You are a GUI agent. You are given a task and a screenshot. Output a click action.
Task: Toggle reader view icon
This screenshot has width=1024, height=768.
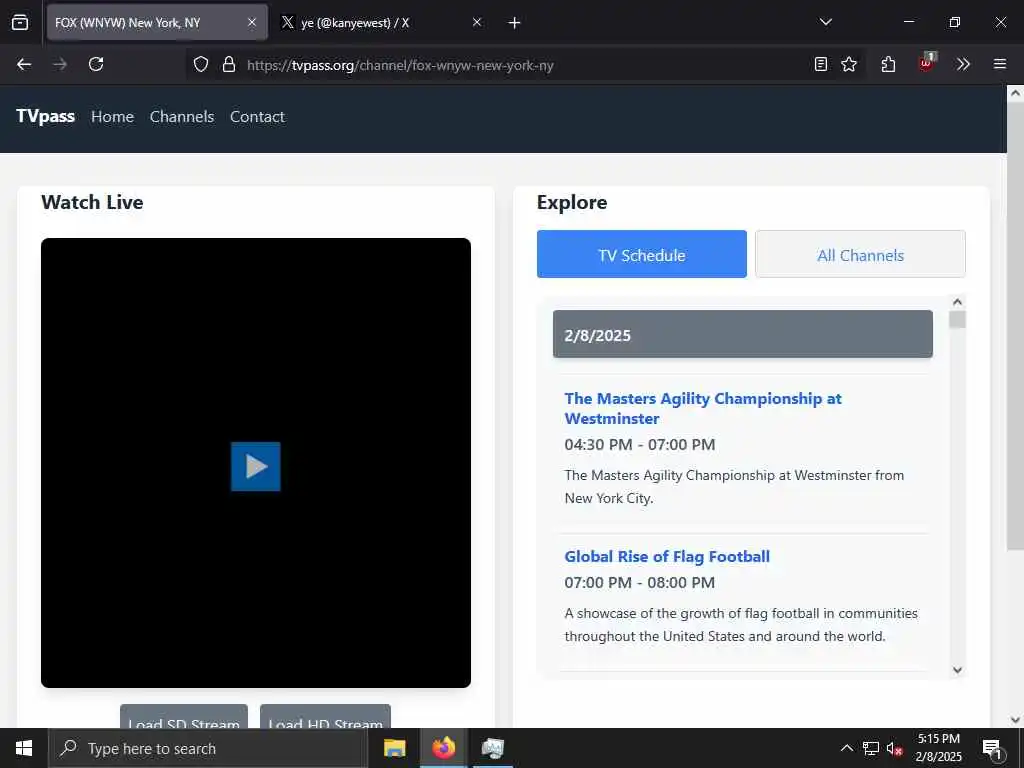click(821, 64)
